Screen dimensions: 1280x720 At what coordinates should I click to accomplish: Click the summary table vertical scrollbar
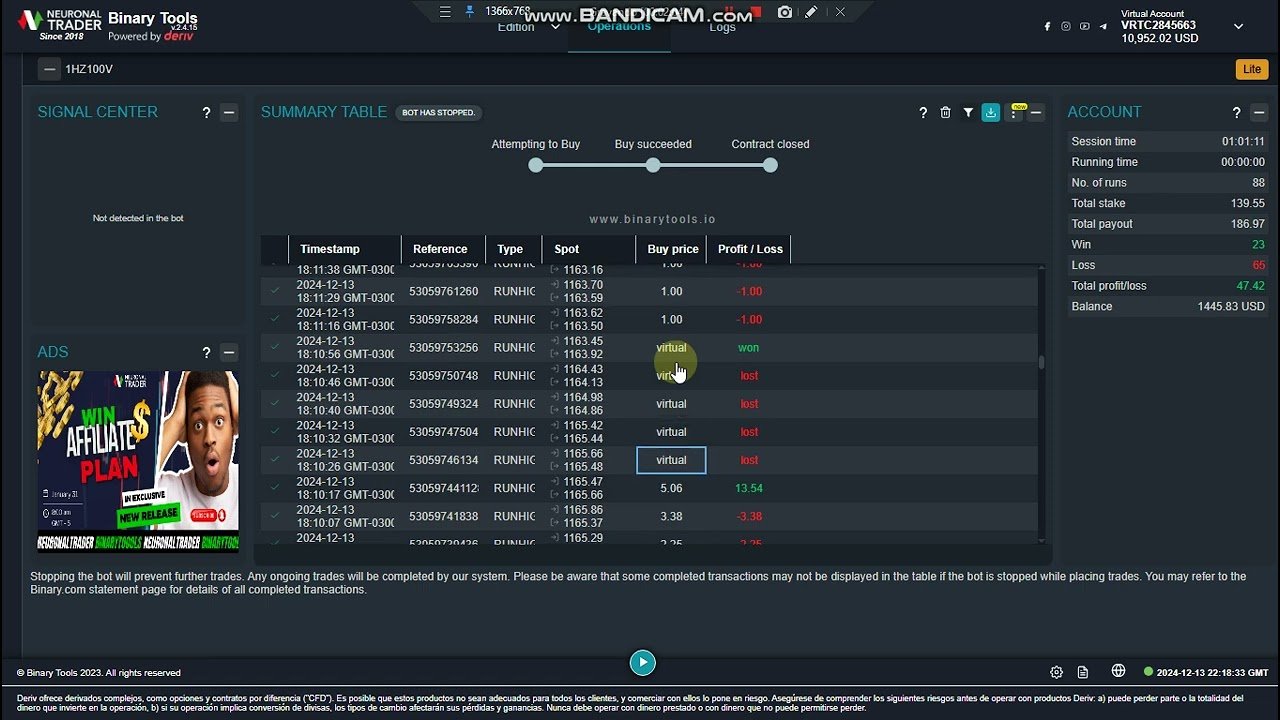click(x=1041, y=363)
